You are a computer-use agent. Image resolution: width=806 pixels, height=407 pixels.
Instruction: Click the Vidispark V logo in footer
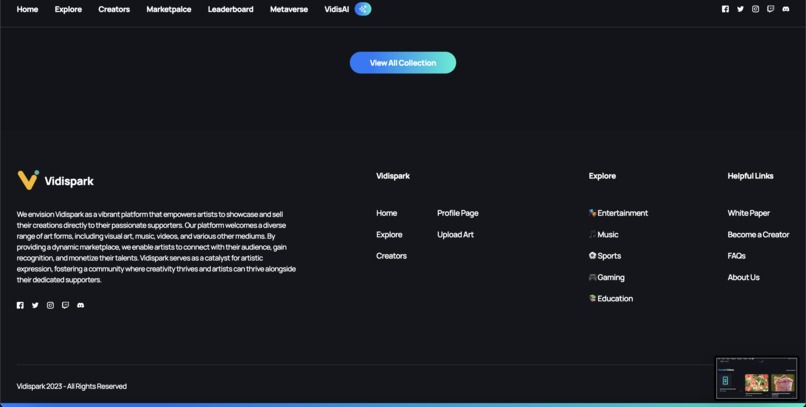pyautogui.click(x=28, y=180)
